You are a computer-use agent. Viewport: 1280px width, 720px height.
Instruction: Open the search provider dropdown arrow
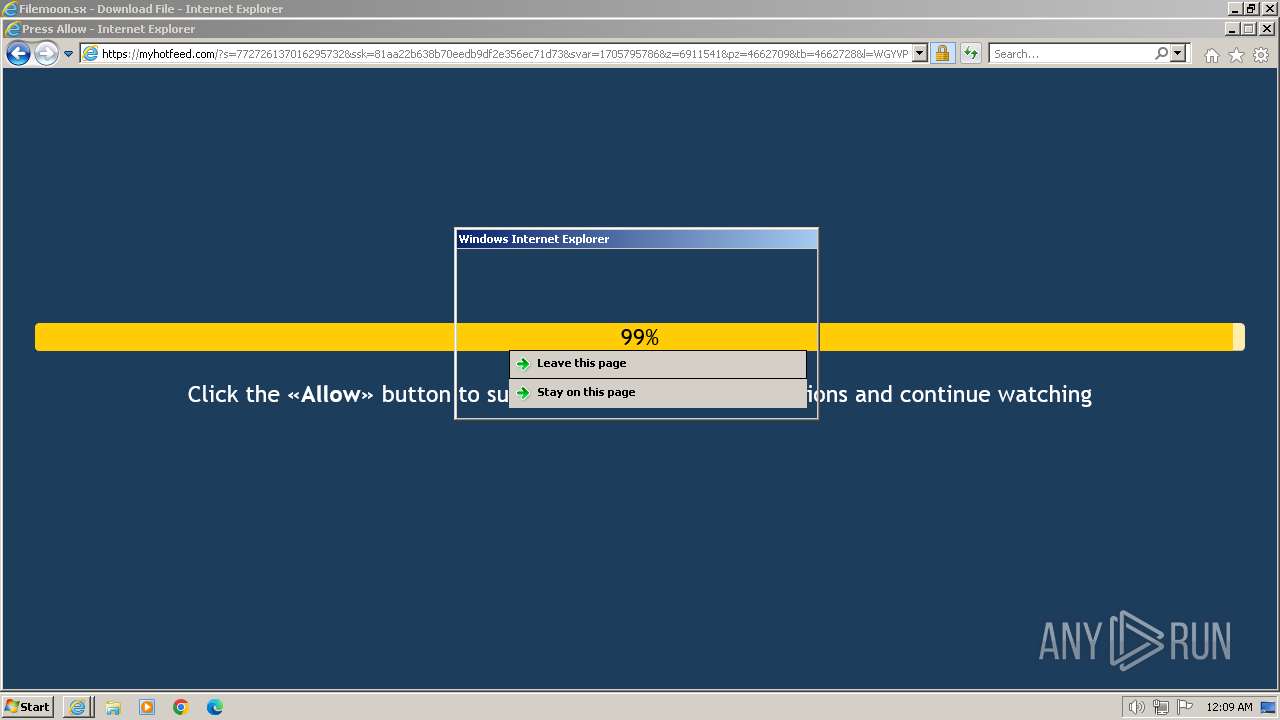1177,54
